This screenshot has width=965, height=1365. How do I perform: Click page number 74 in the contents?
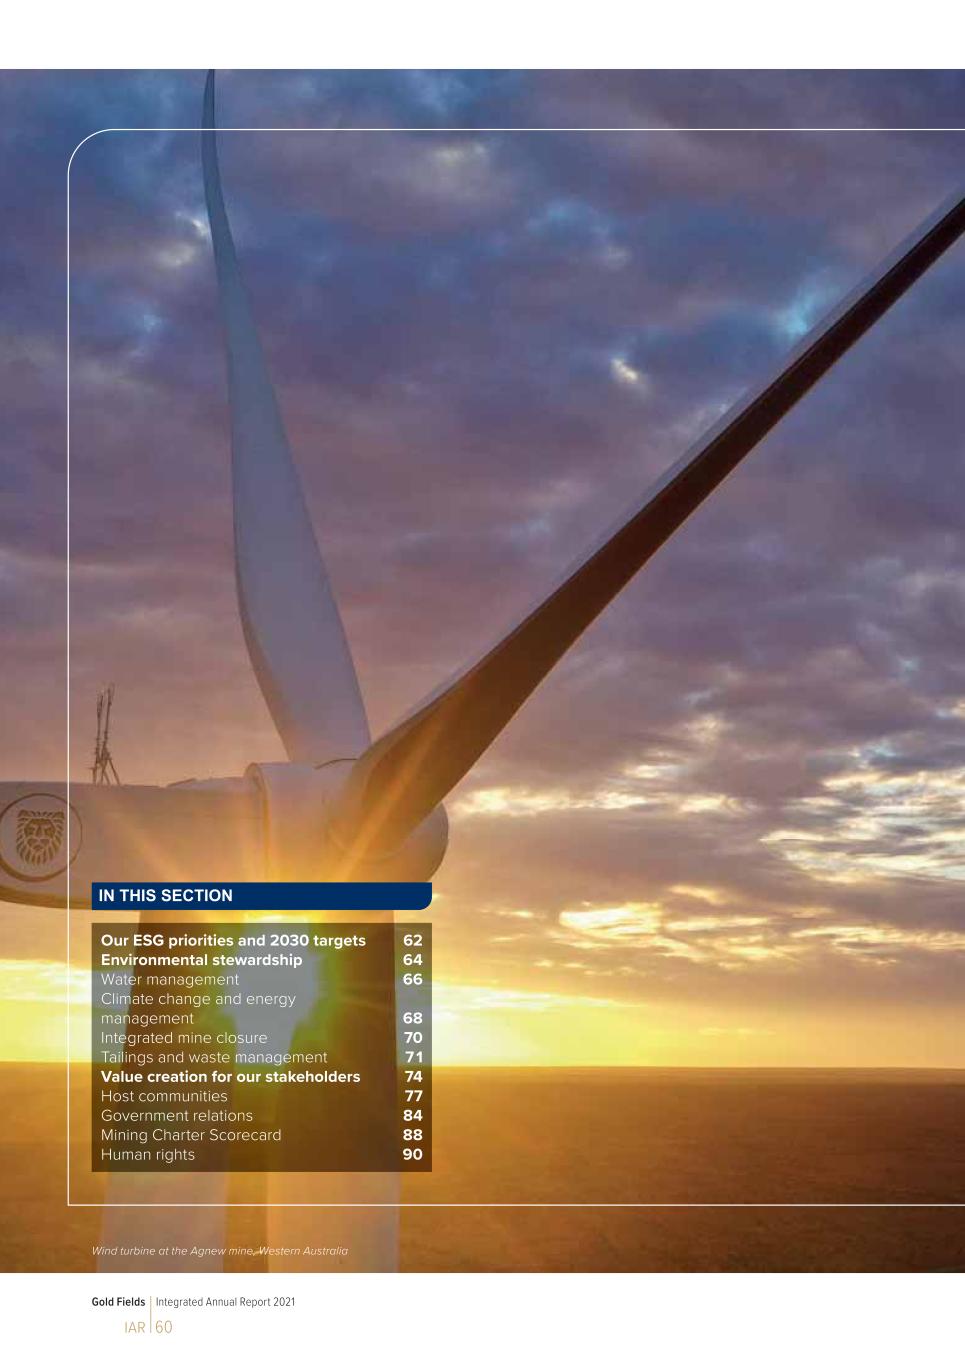[x=413, y=1076]
